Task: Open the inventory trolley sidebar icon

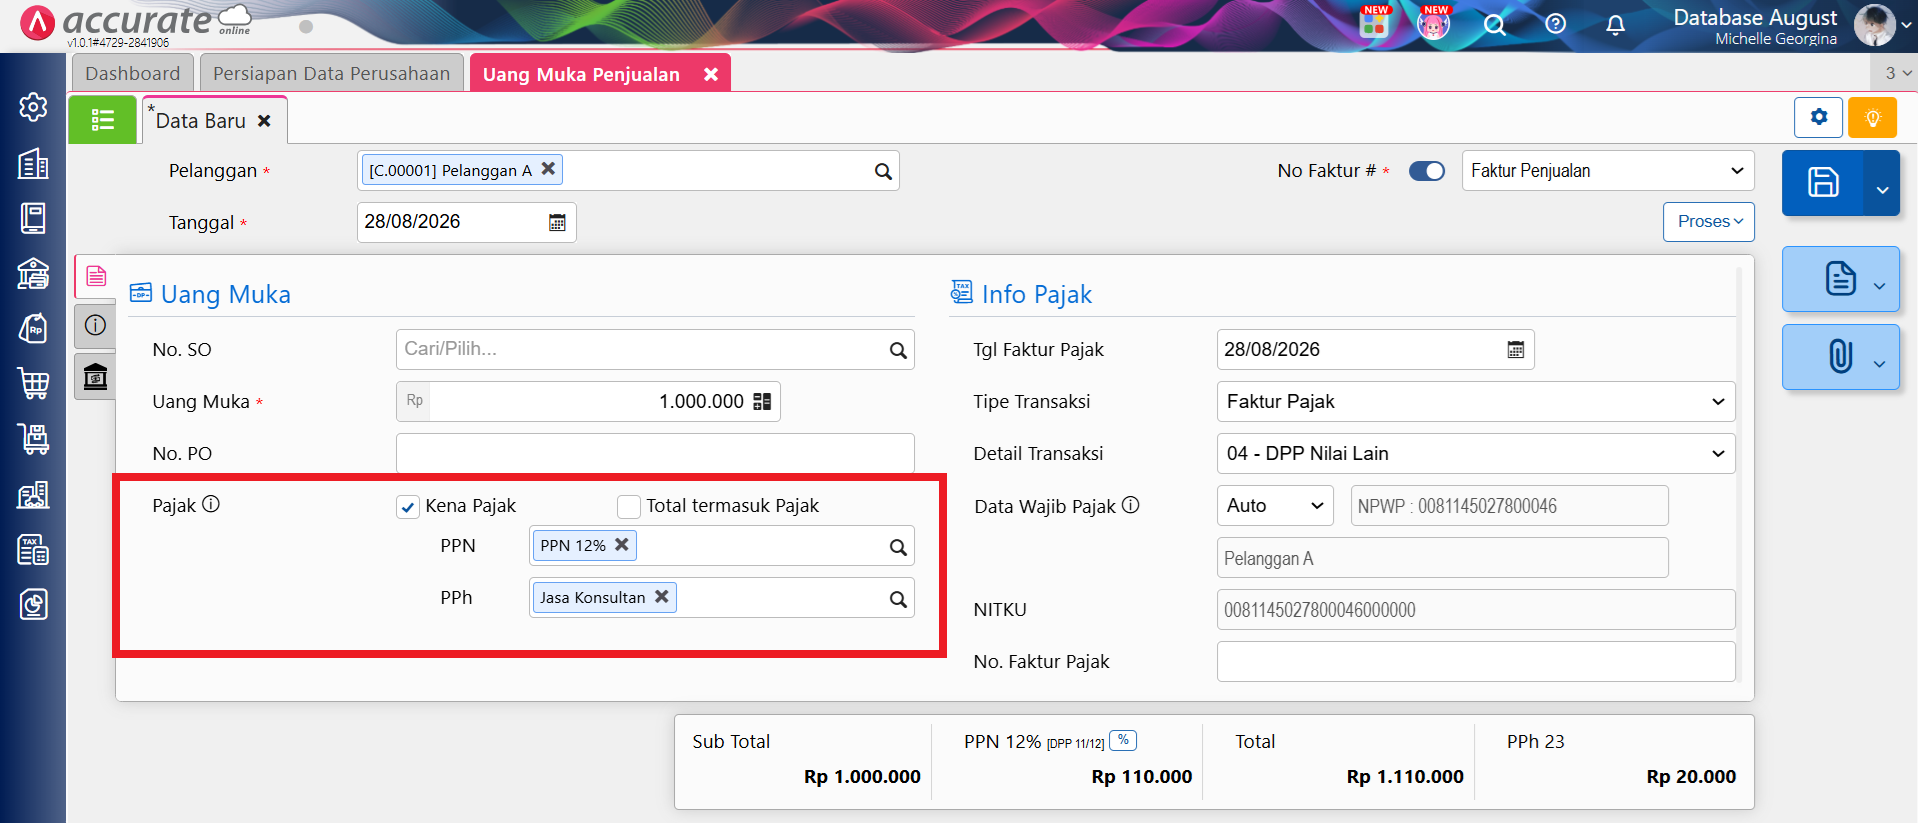Action: tap(33, 438)
